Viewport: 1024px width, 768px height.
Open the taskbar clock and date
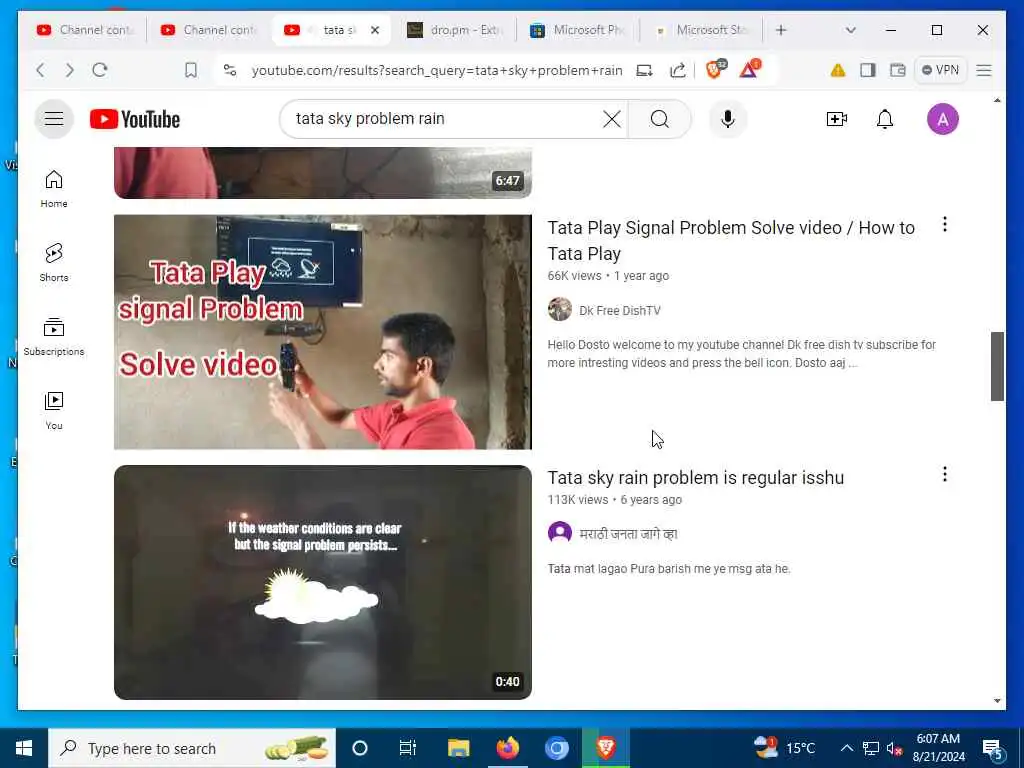[938, 748]
